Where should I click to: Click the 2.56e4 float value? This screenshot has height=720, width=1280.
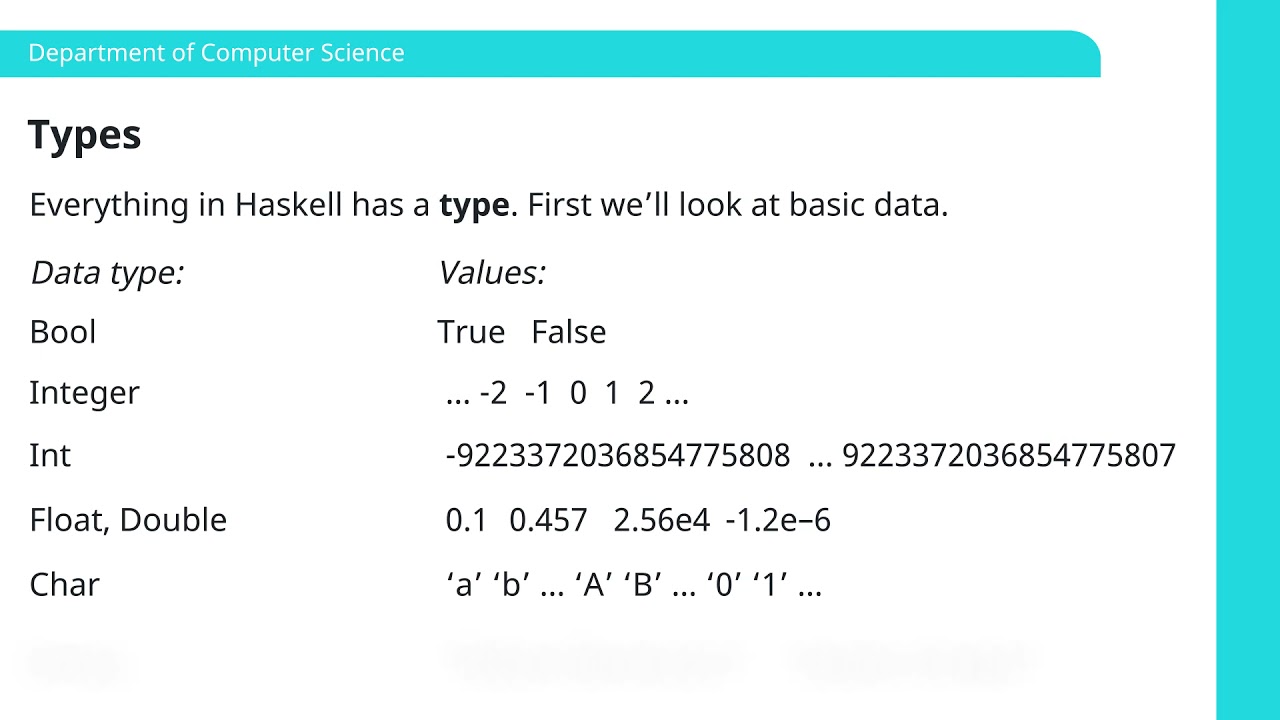click(x=661, y=520)
